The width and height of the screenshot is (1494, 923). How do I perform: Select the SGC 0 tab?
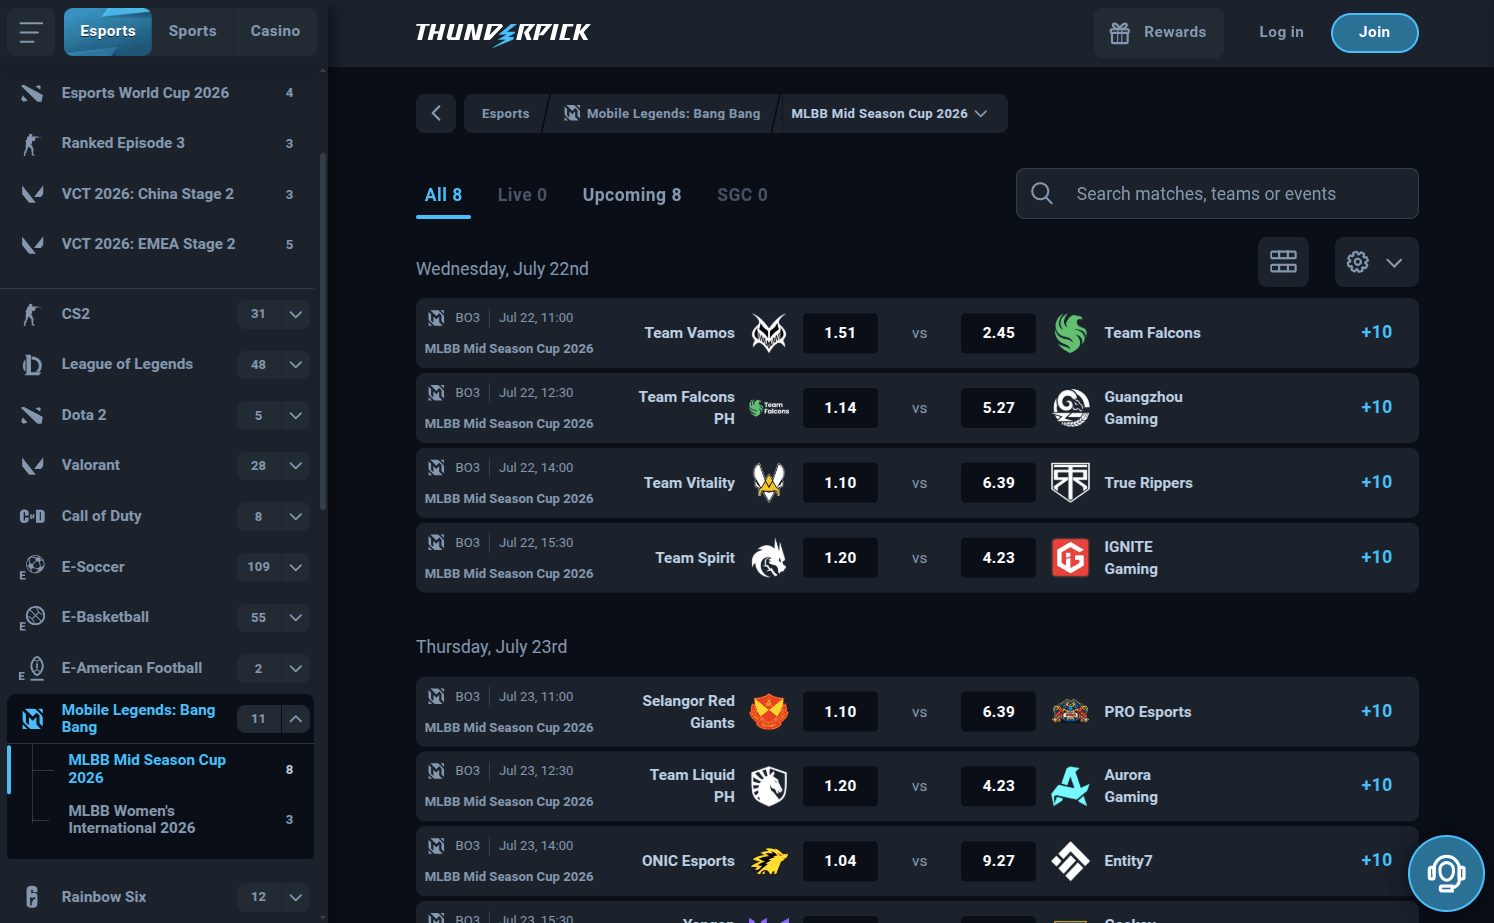pyautogui.click(x=742, y=195)
